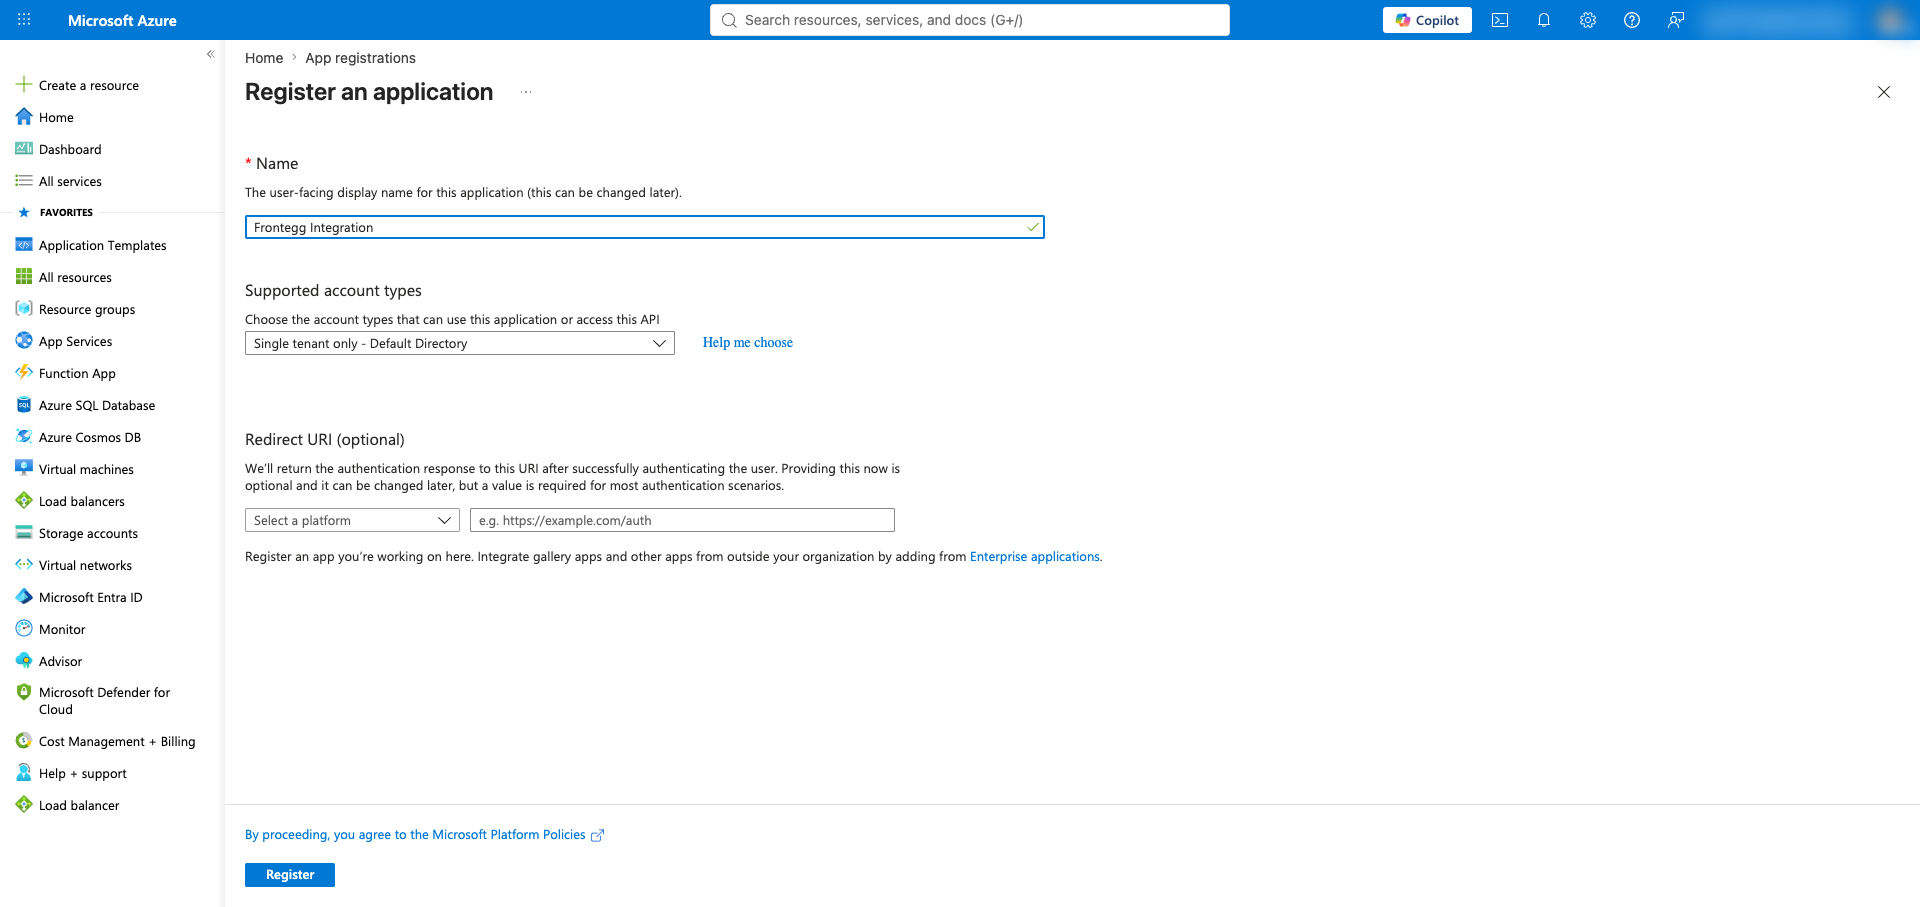Go to Home in the breadcrumb
Screen dimensions: 1920x907
[x=264, y=58]
